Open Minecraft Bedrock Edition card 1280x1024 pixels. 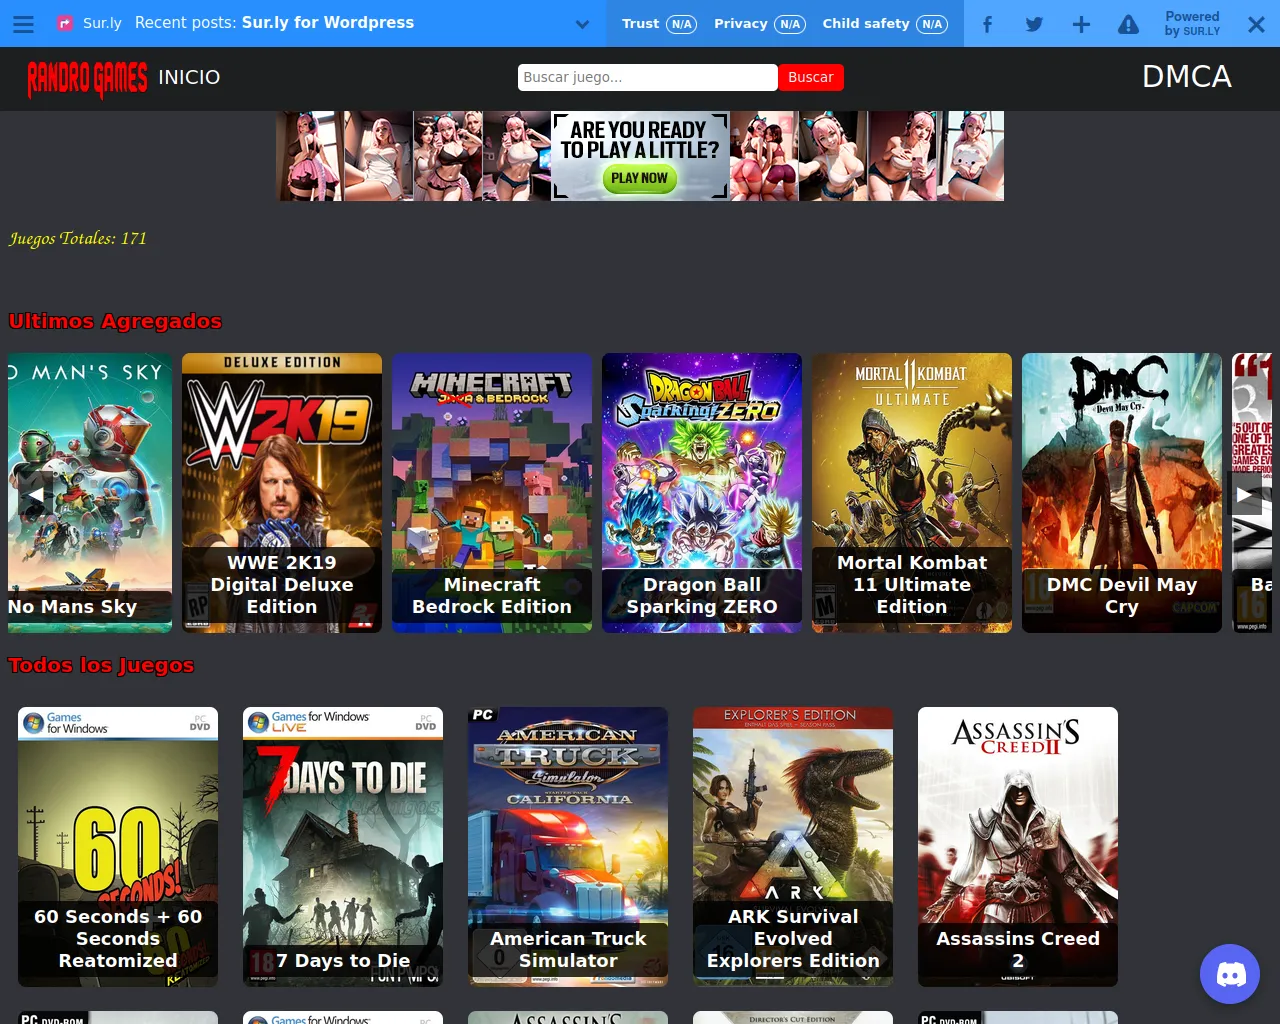[492, 493]
